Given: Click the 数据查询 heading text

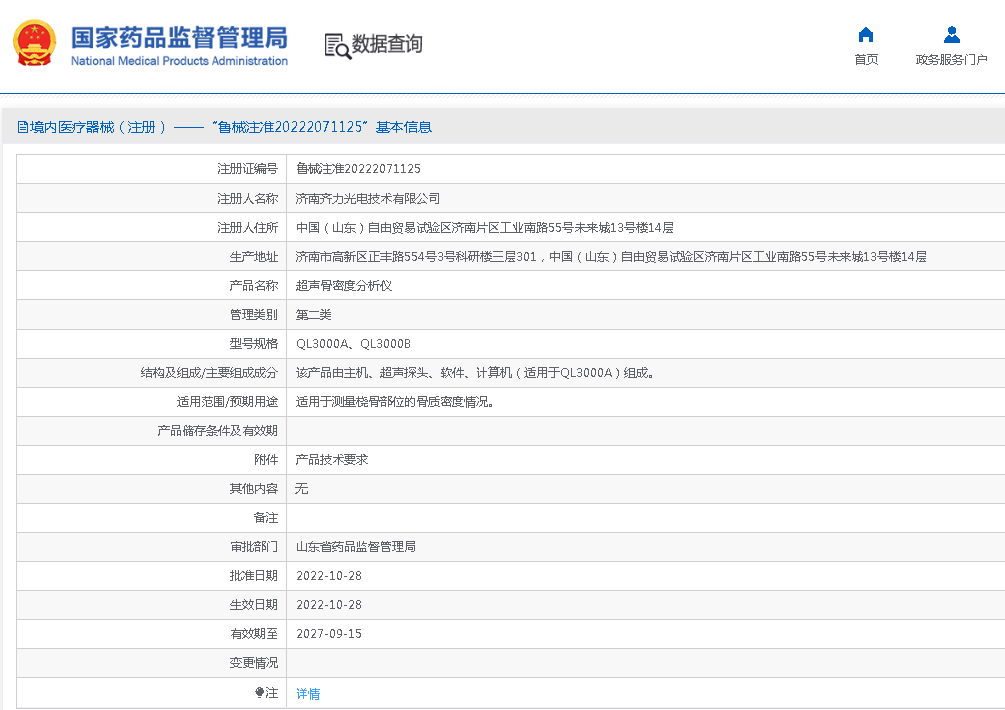Looking at the screenshot, I should [387, 45].
